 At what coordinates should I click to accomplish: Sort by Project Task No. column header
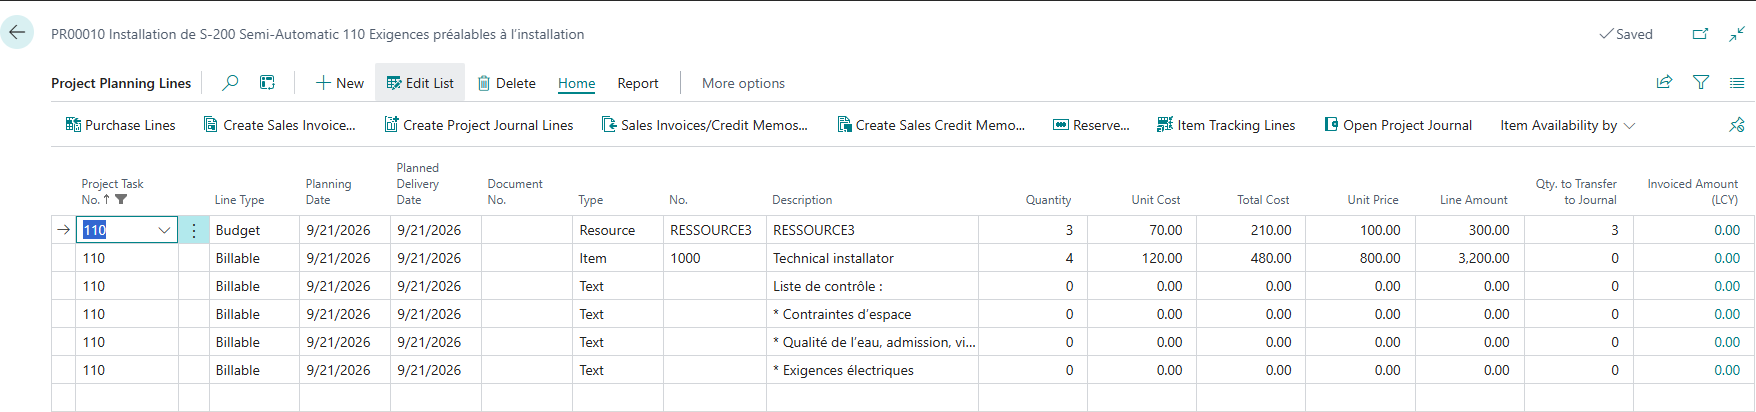[112, 192]
